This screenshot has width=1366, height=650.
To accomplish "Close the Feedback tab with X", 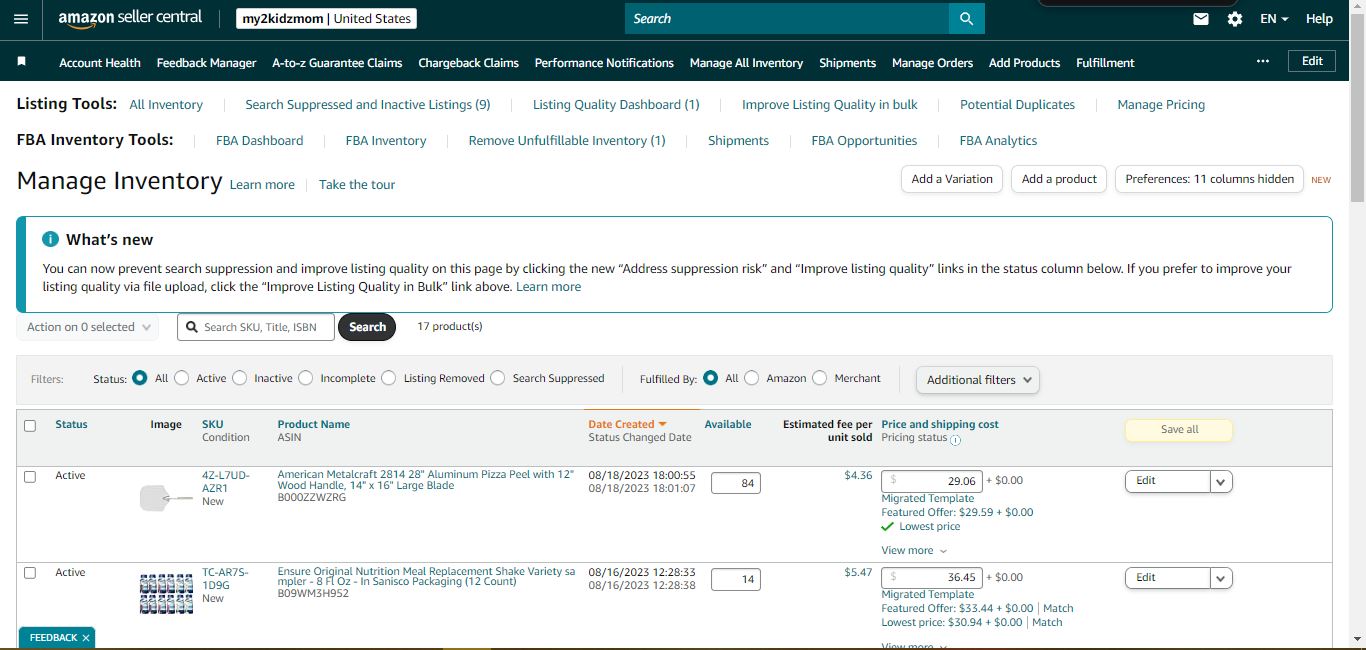I will [86, 637].
